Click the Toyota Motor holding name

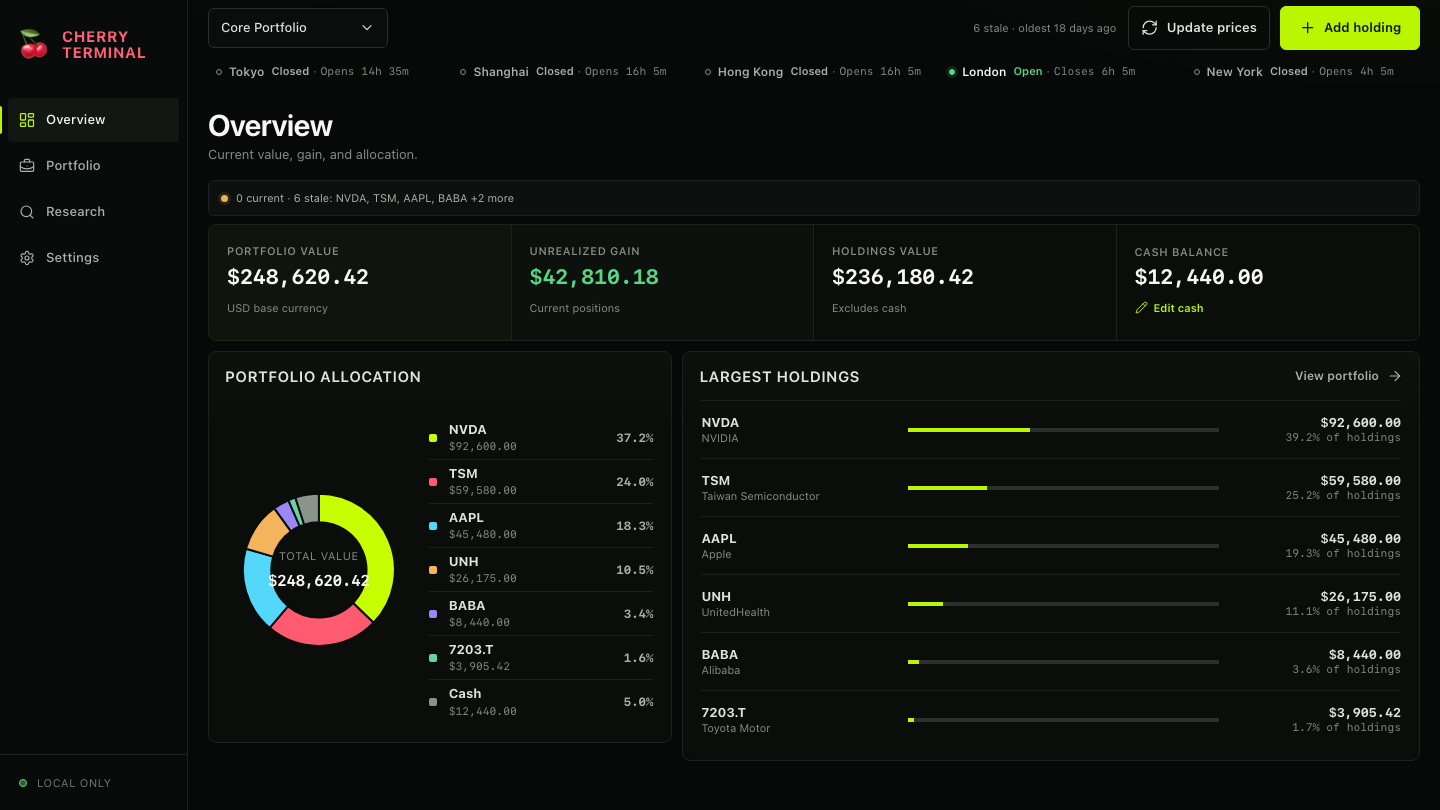(736, 729)
